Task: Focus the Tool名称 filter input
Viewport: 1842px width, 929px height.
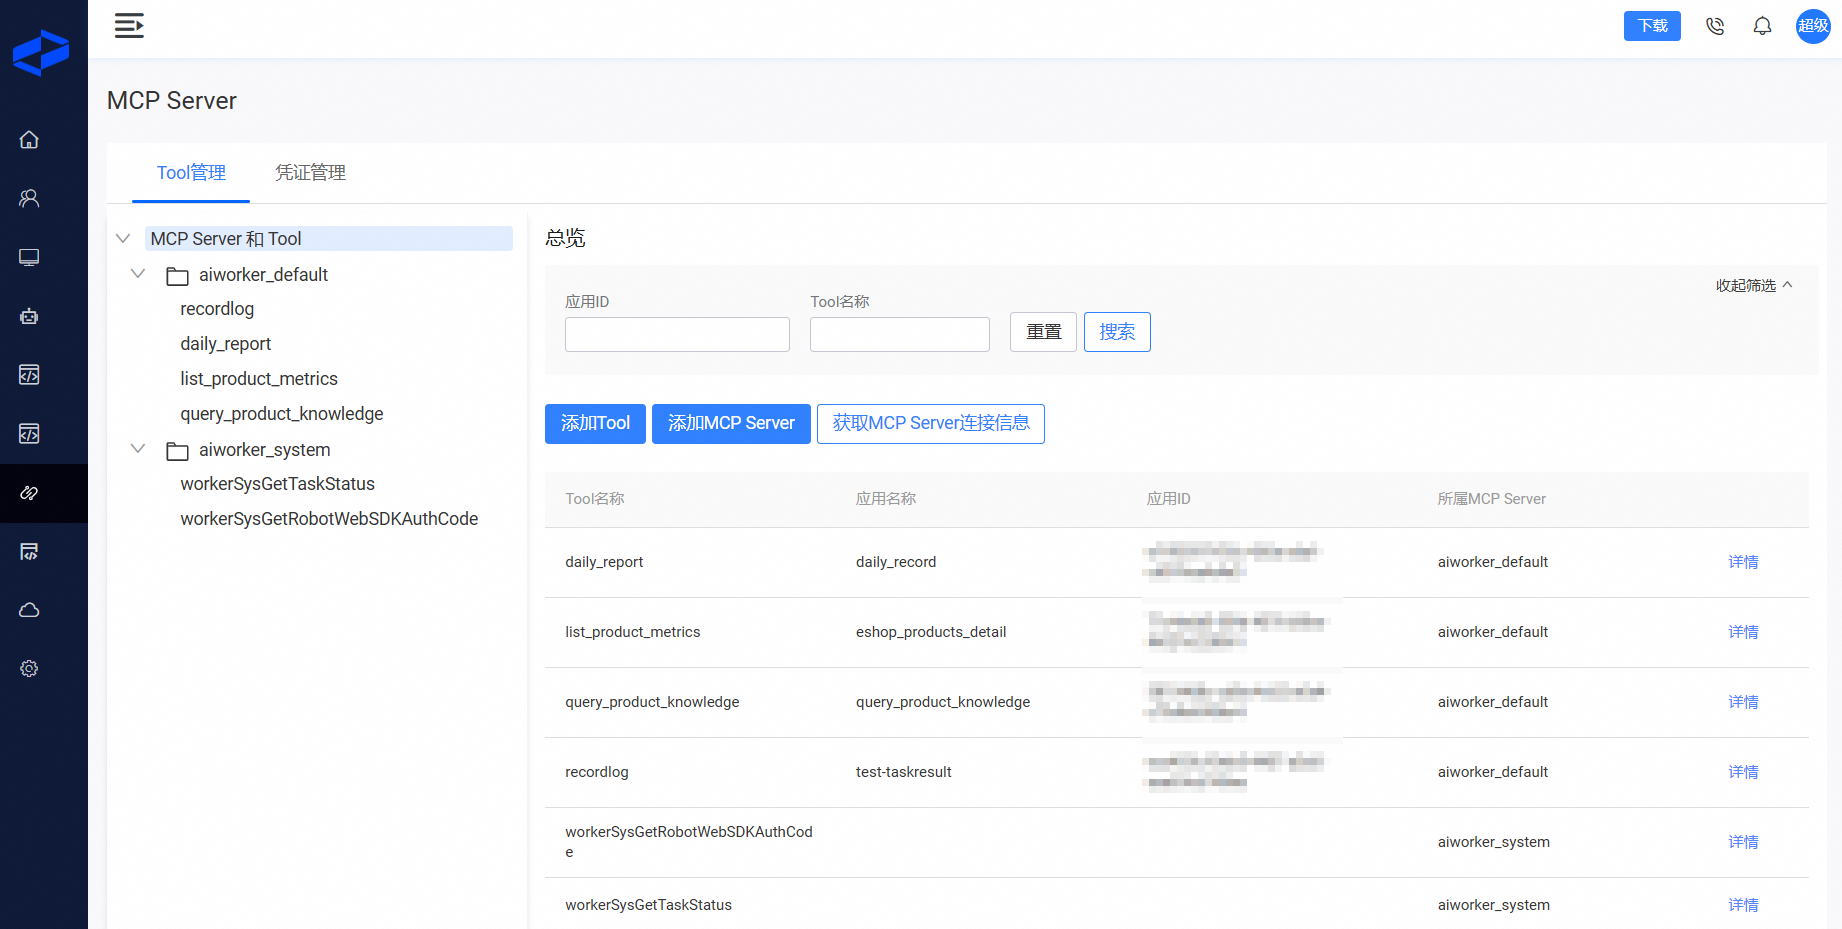Action: point(900,334)
